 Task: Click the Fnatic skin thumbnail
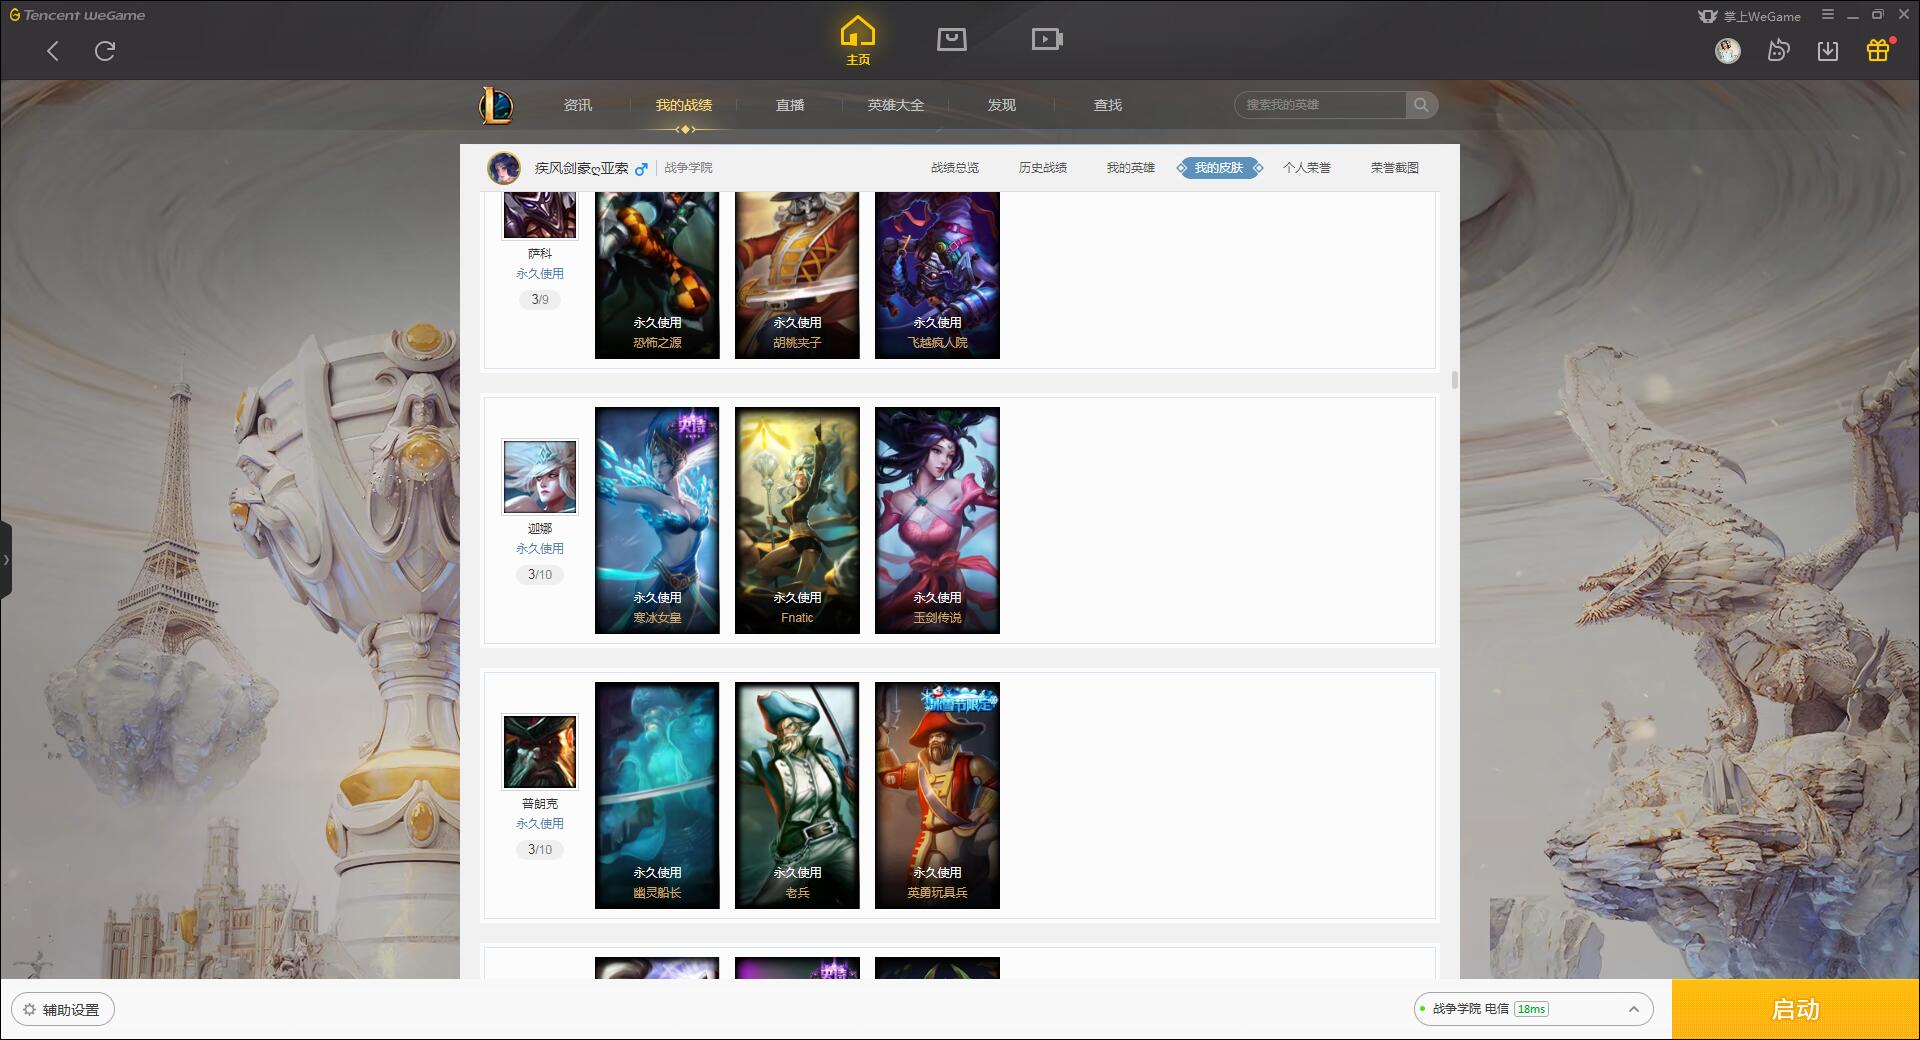pyautogui.click(x=797, y=520)
